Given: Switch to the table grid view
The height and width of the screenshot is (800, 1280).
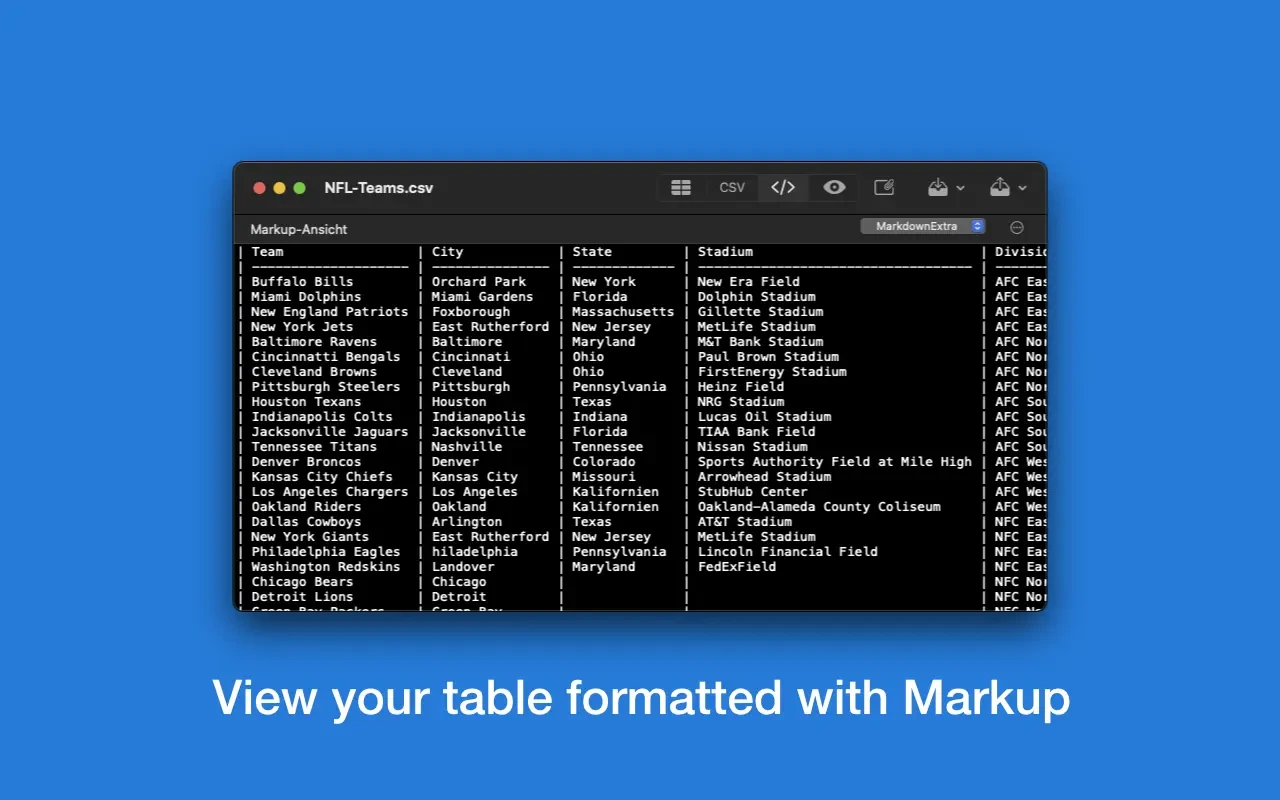Looking at the screenshot, I should click(x=681, y=187).
